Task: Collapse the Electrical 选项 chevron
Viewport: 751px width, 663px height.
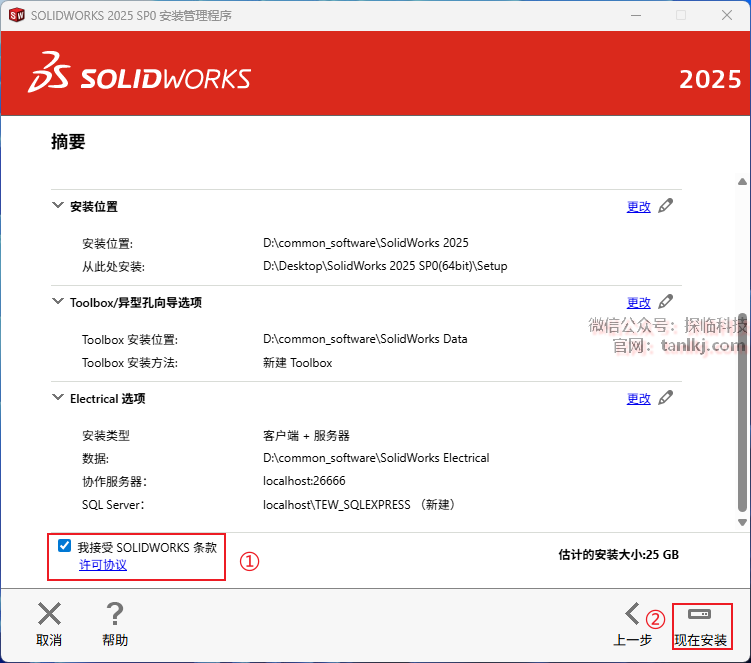Action: tap(57, 397)
